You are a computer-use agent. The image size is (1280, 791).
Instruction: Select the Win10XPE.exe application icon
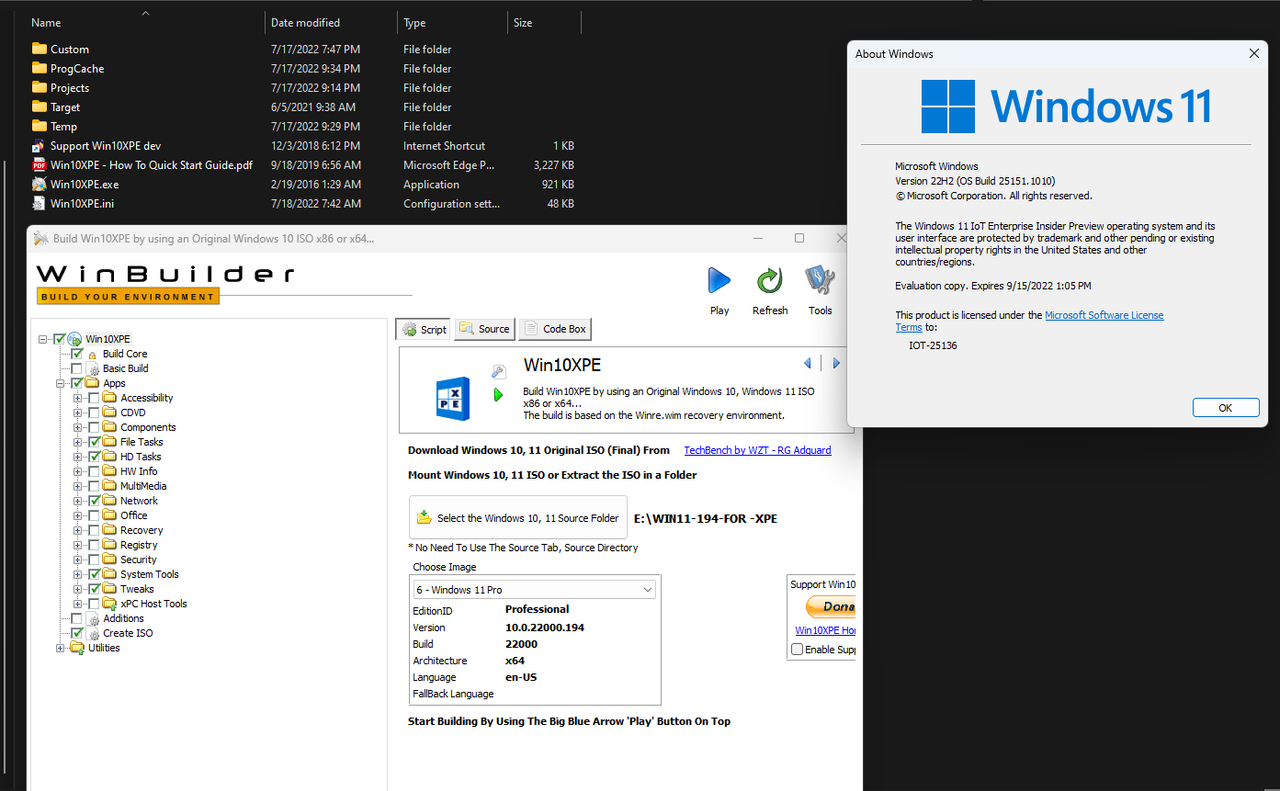pos(39,184)
